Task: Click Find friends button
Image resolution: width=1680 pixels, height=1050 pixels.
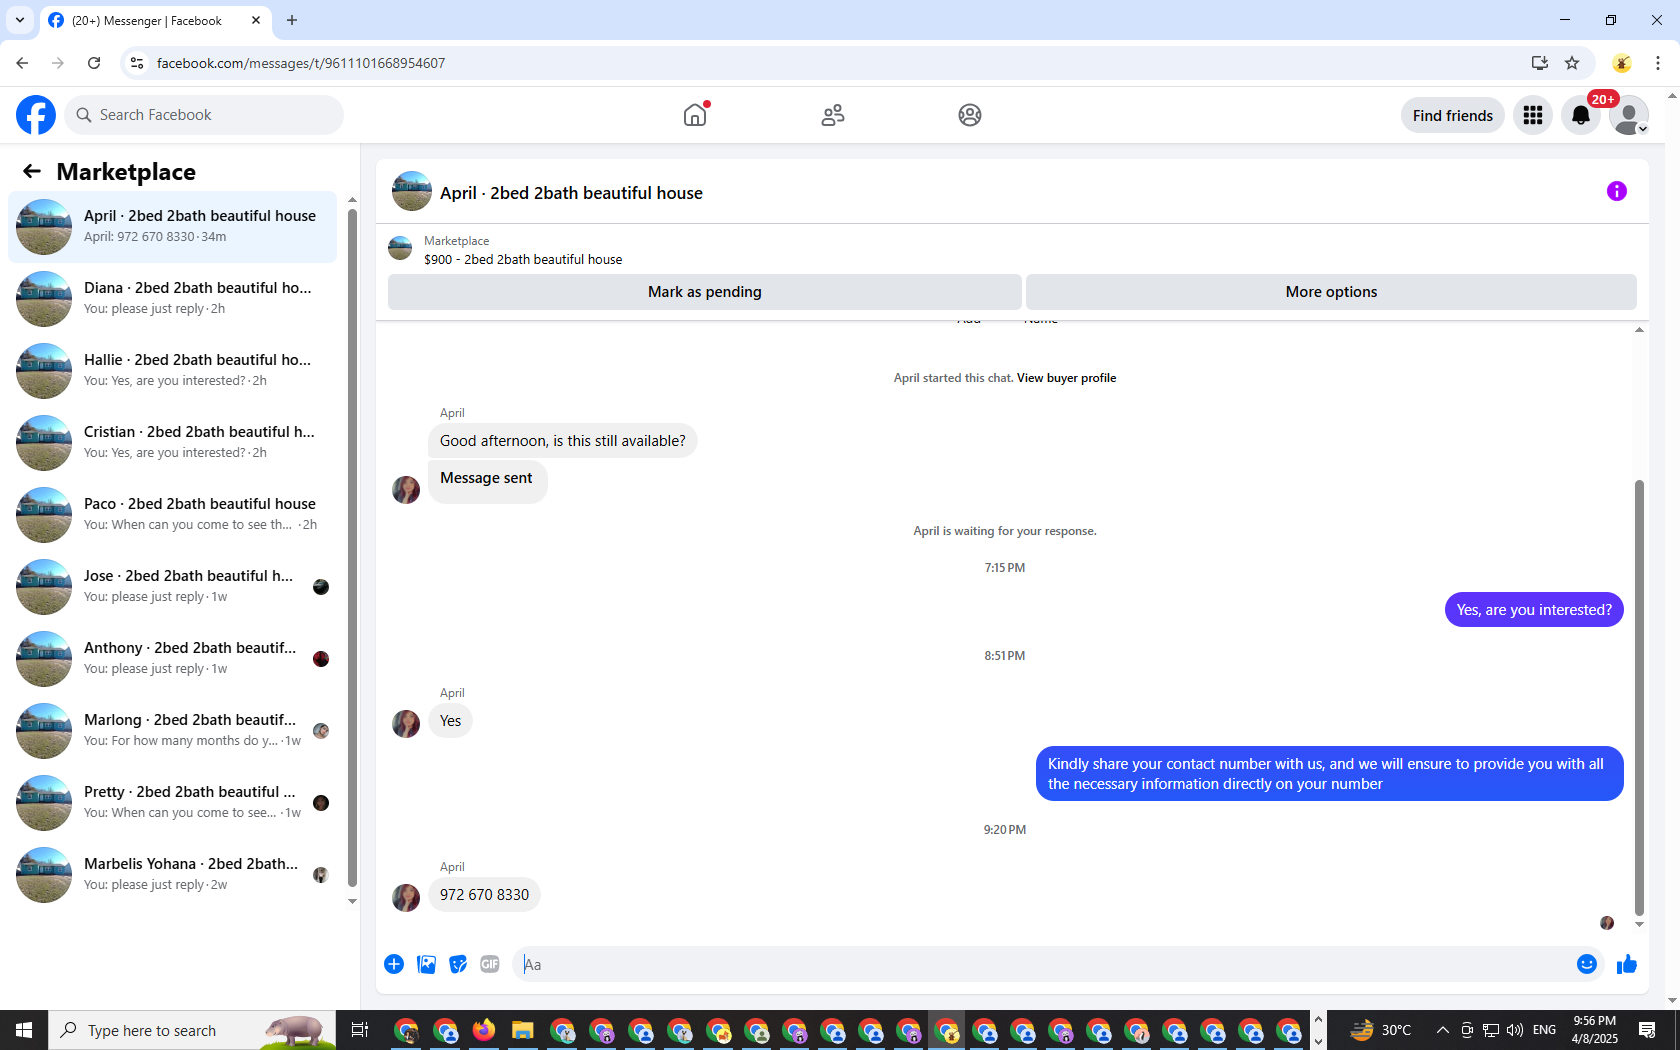Action: 1452,115
